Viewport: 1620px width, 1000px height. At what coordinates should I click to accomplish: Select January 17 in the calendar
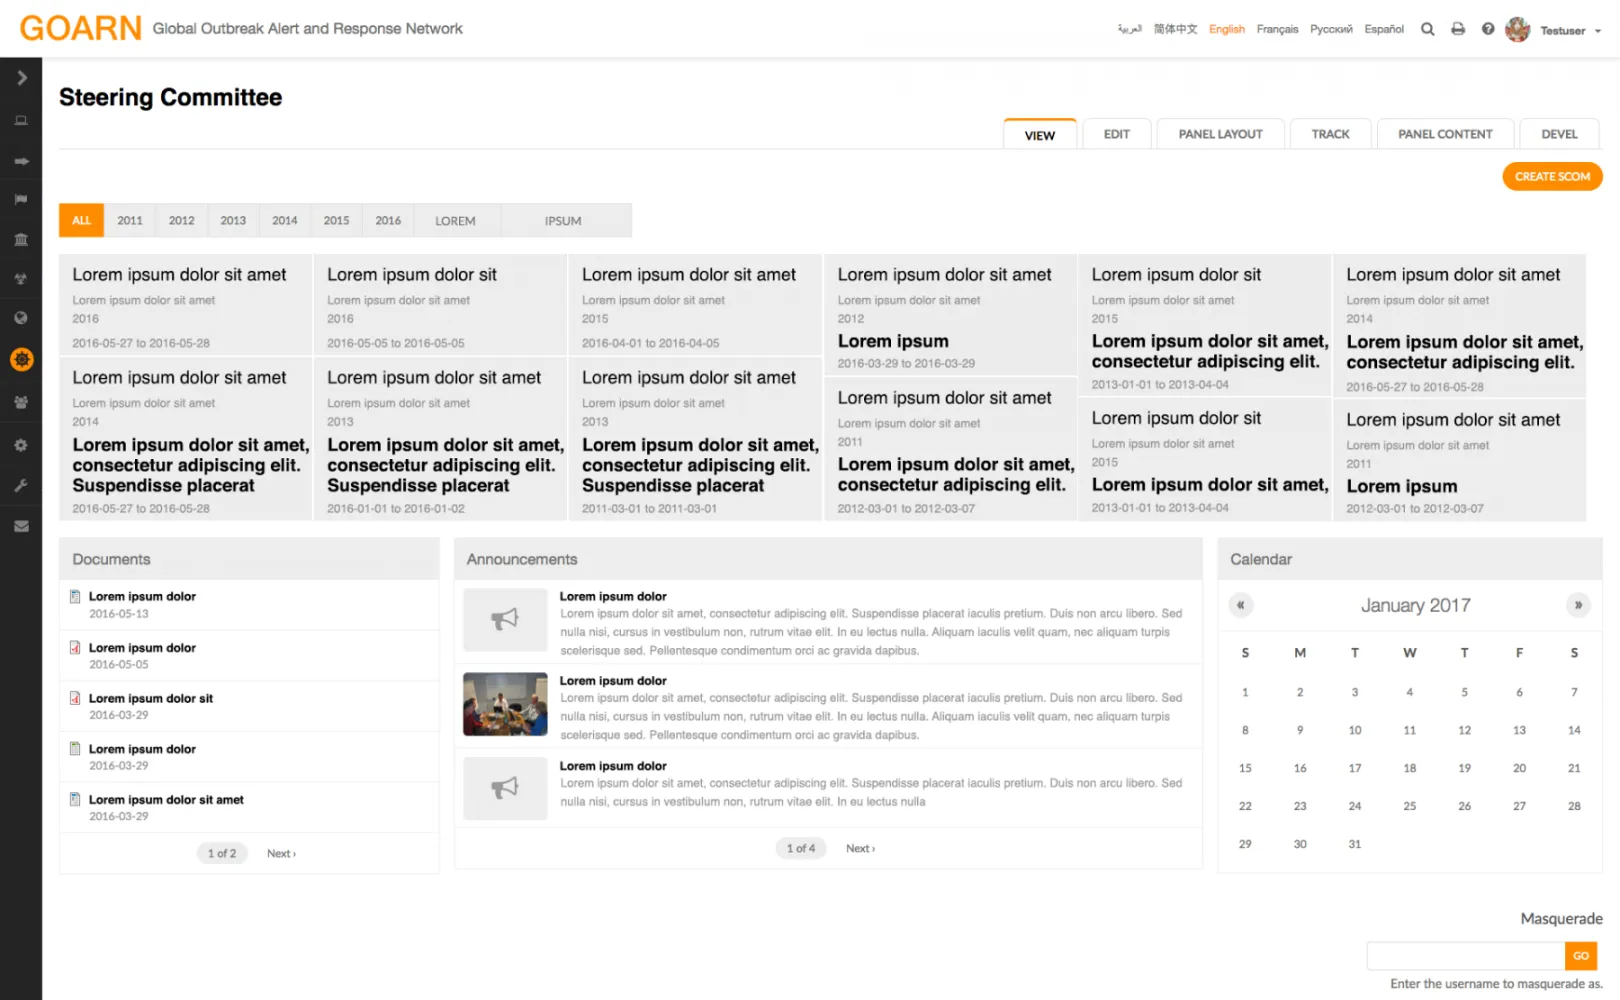(1355, 768)
